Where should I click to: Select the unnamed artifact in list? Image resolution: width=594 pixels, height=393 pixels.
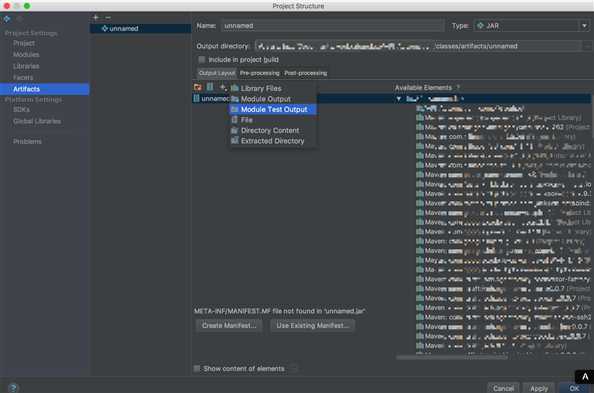[x=141, y=28]
